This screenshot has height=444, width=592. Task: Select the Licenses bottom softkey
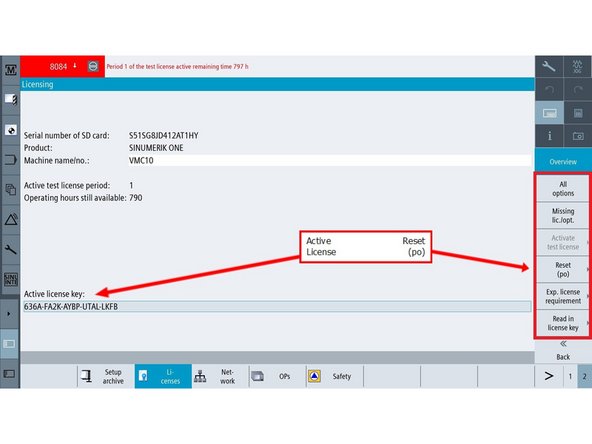point(163,376)
